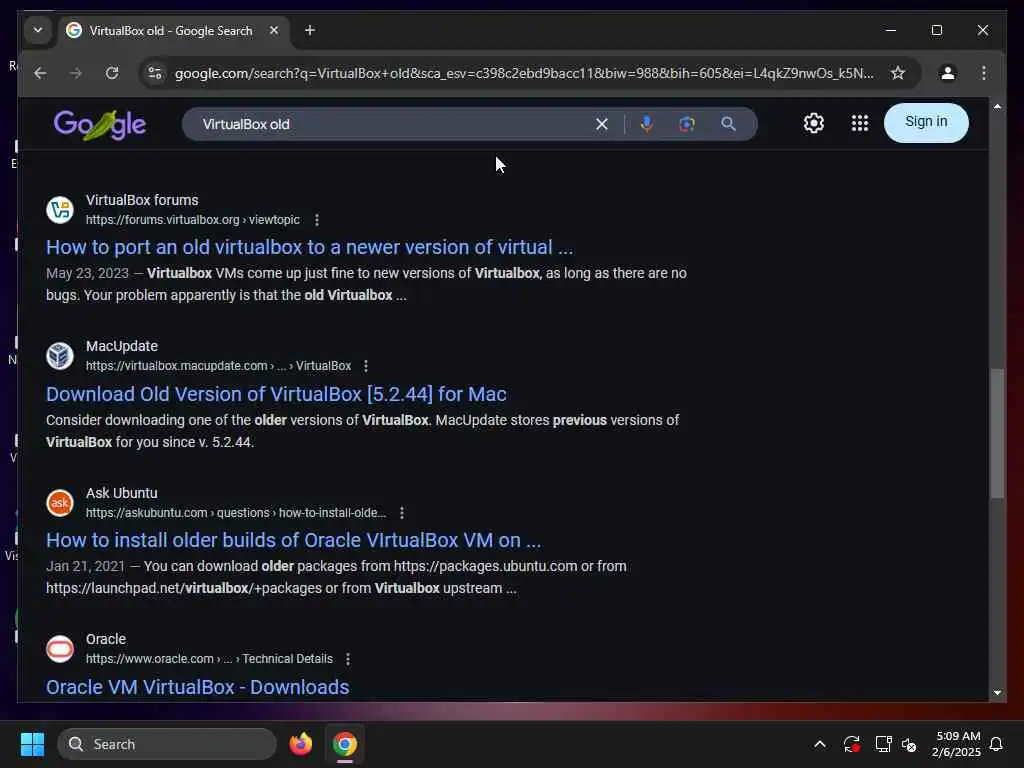Viewport: 1024px width, 768px height.
Task: Open more options for VirtualBox forums result
Action: 317,220
